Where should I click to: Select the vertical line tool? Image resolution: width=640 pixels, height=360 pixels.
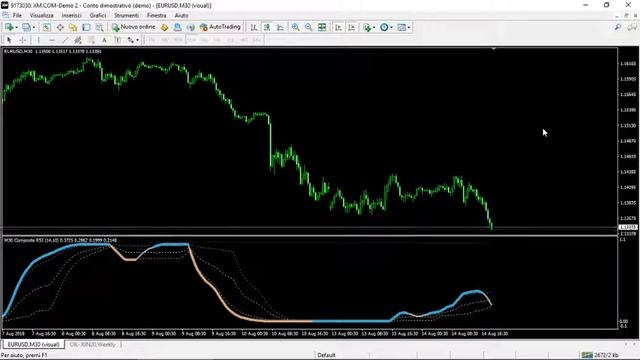pos(38,40)
